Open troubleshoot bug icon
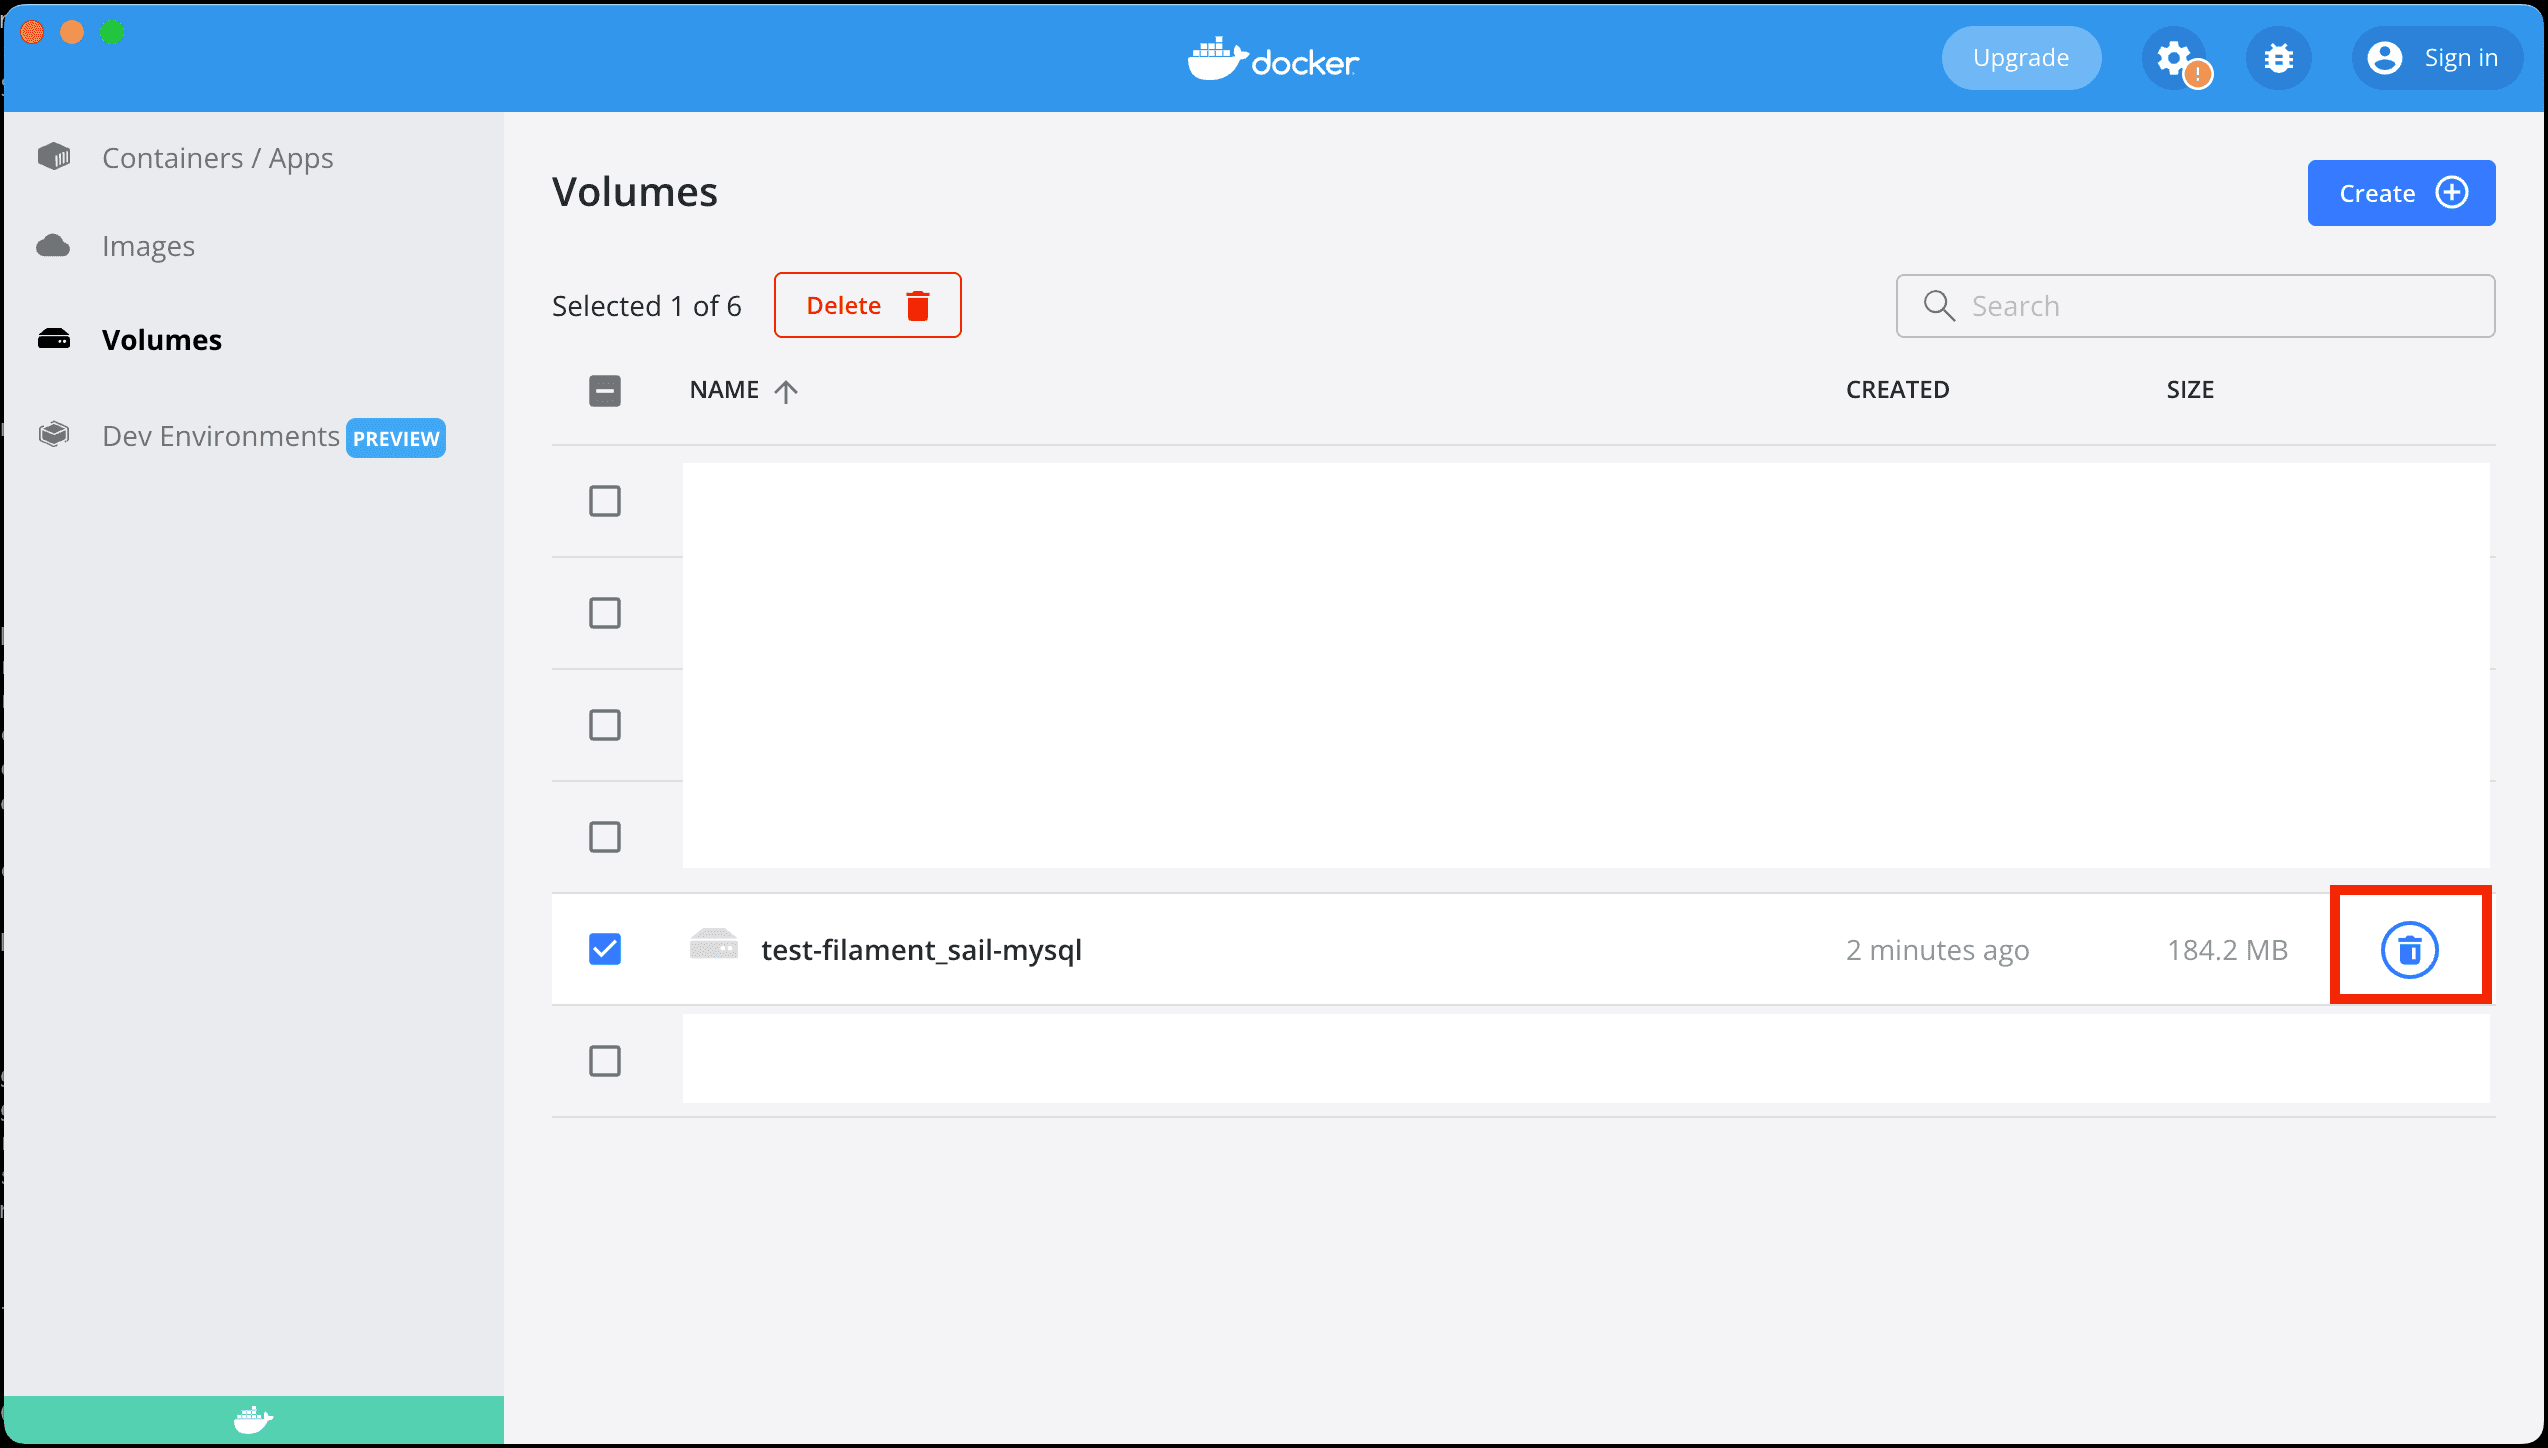Viewport: 2548px width, 1448px height. pos(2278,58)
